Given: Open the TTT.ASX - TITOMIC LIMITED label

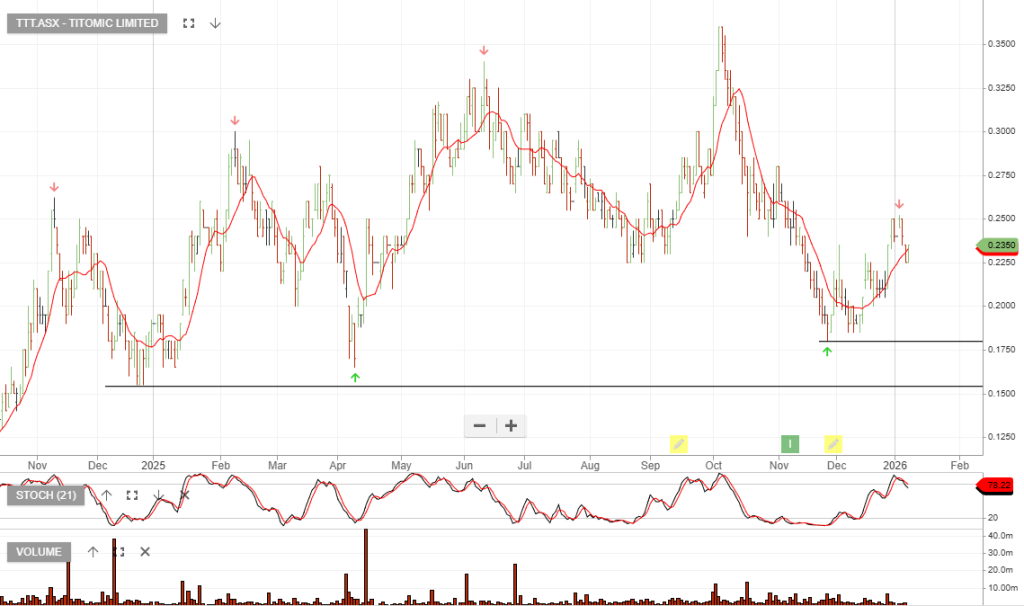Looking at the screenshot, I should point(88,23).
